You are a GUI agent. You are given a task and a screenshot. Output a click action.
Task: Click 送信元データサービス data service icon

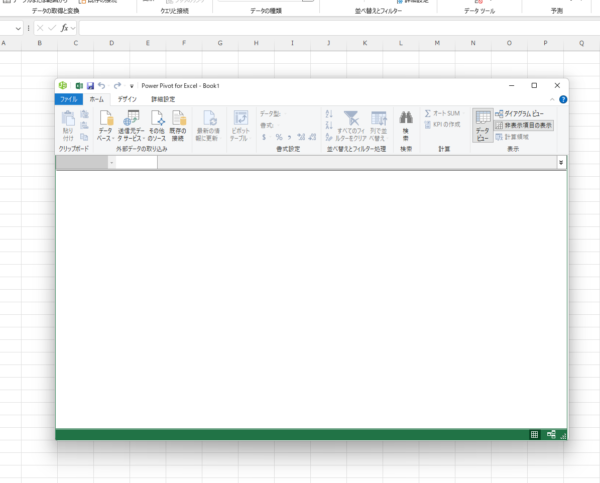tap(130, 124)
